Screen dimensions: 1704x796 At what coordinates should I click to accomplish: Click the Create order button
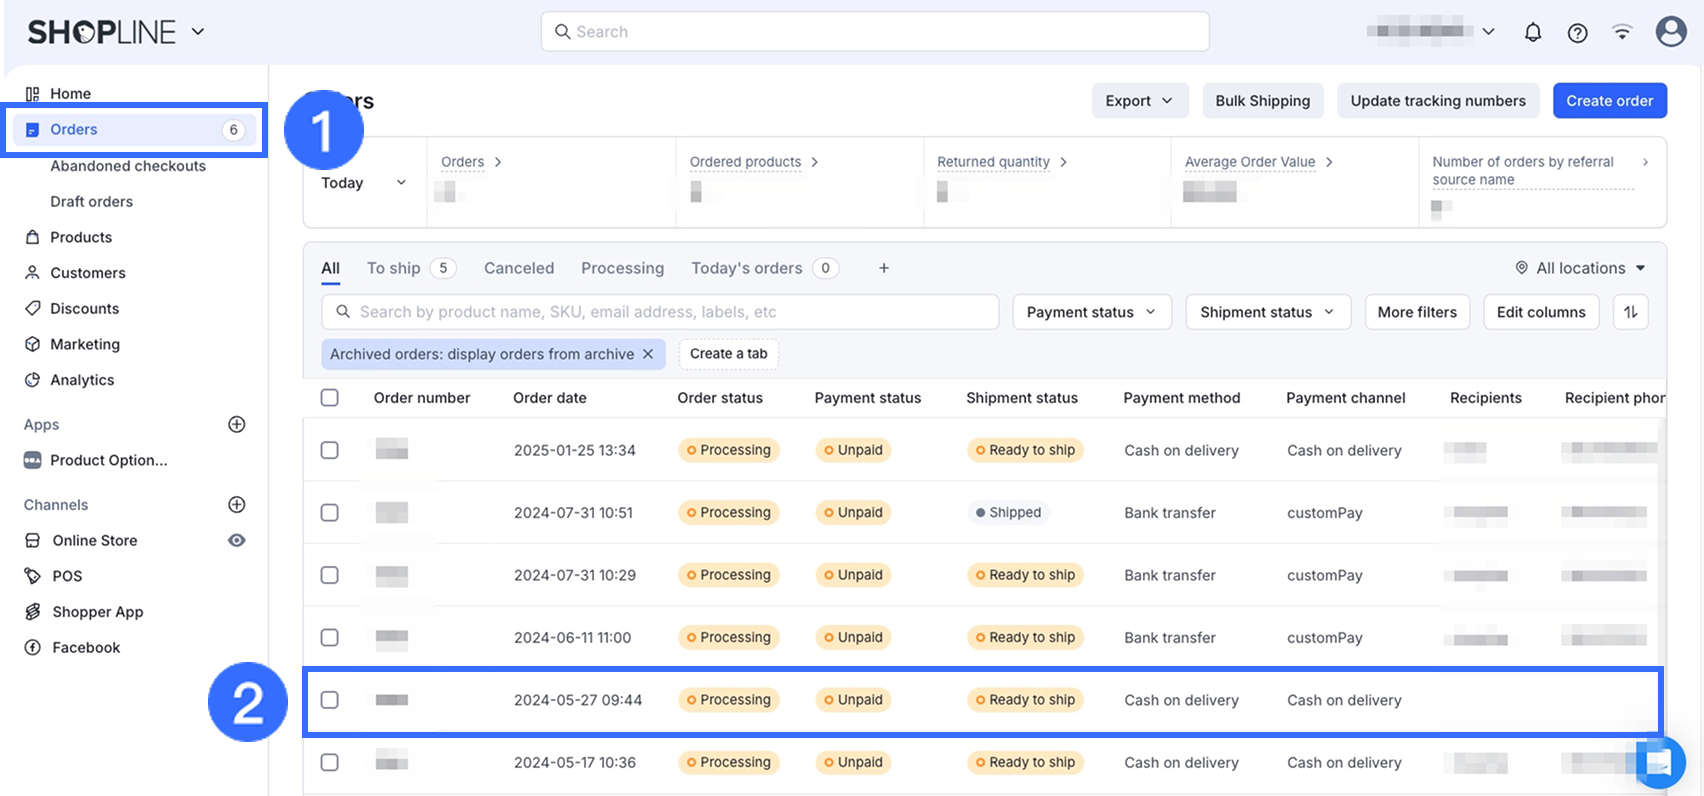1609,101
